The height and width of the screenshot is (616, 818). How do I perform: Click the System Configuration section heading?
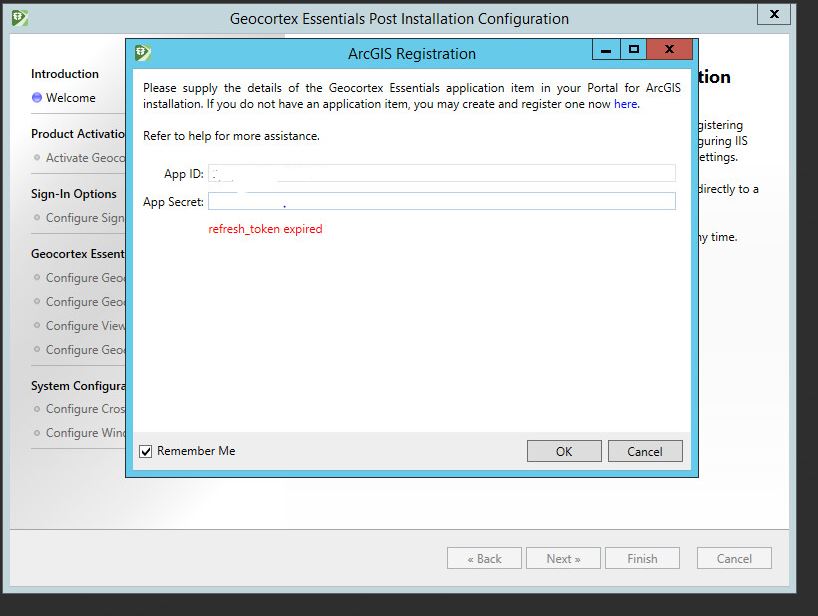pos(78,386)
